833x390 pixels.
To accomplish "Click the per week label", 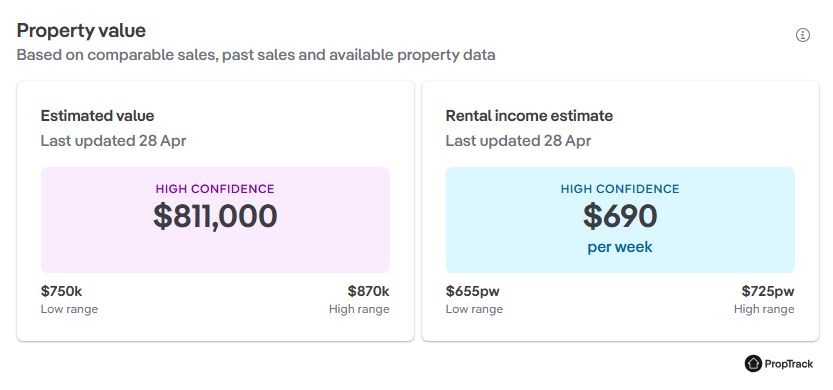I will click(x=620, y=247).
